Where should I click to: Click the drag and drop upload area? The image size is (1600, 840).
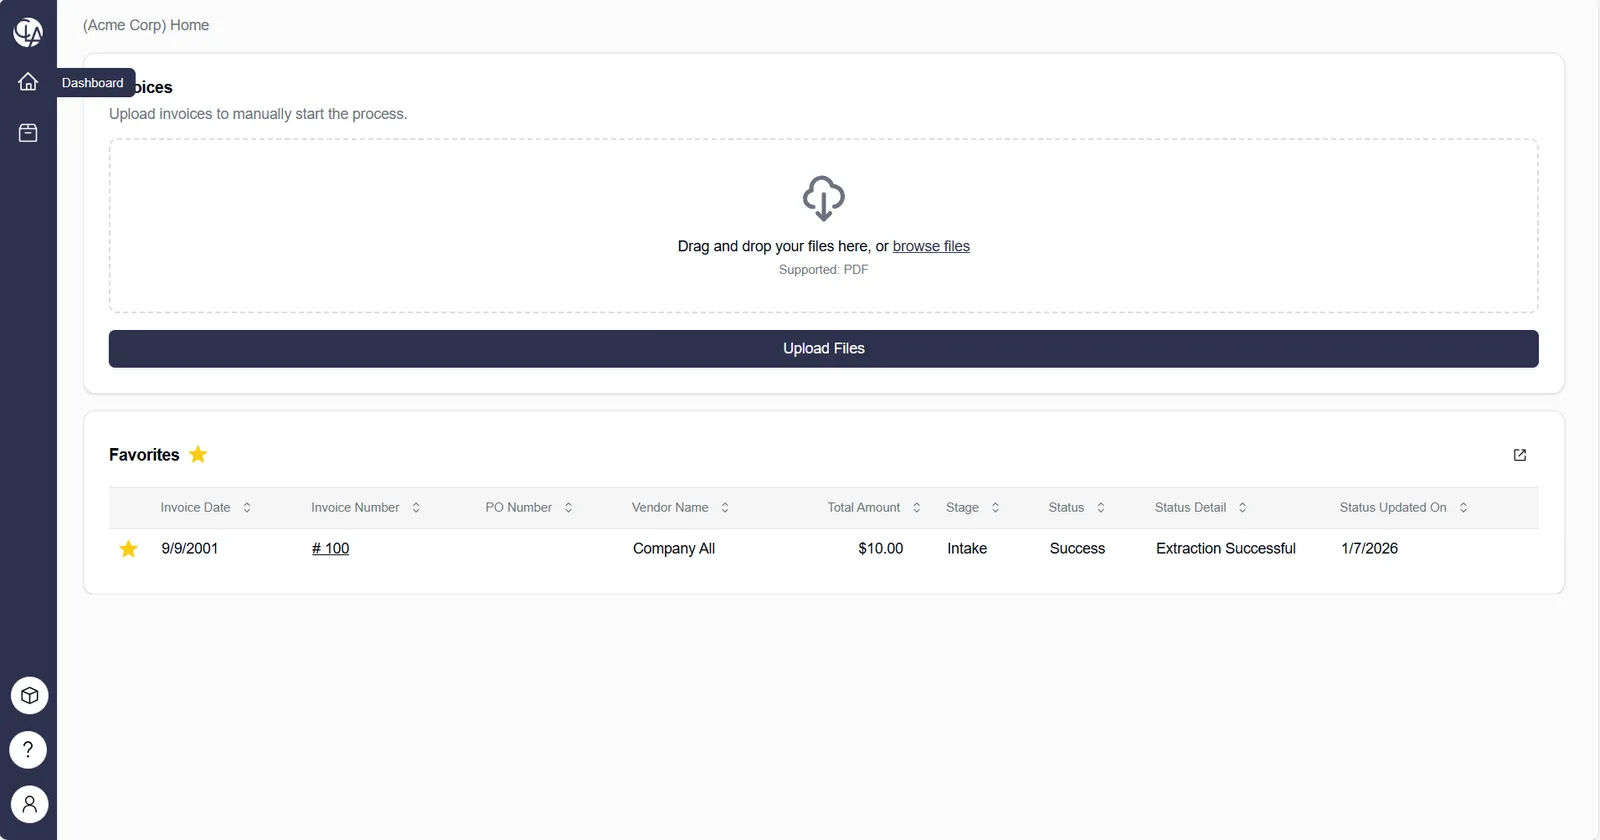[823, 226]
